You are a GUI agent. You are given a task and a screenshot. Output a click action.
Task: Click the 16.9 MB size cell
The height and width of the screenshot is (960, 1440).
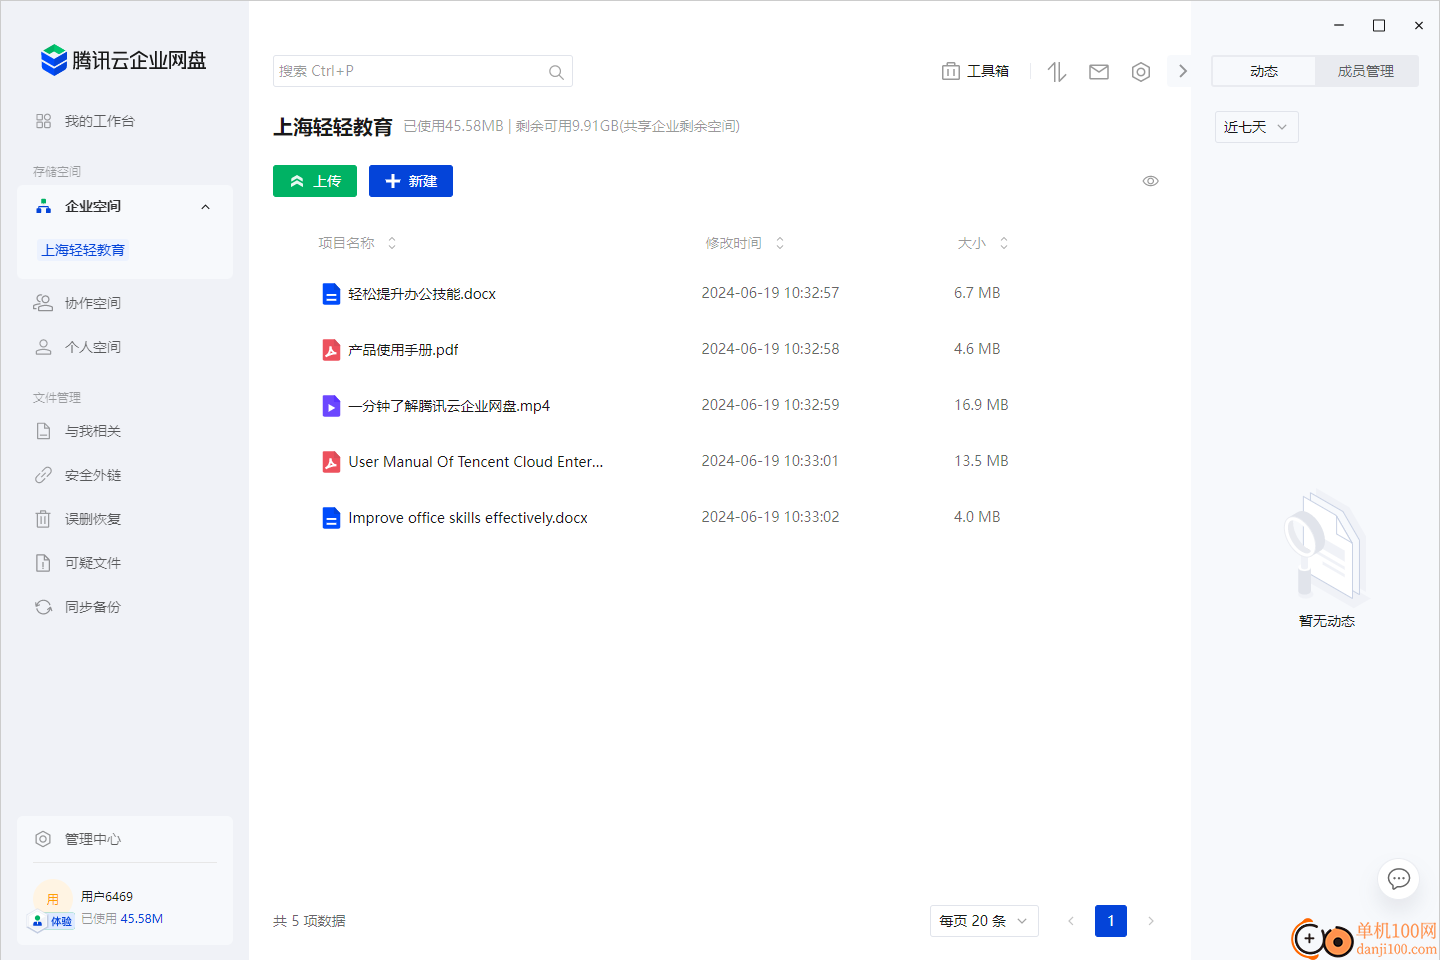981,405
